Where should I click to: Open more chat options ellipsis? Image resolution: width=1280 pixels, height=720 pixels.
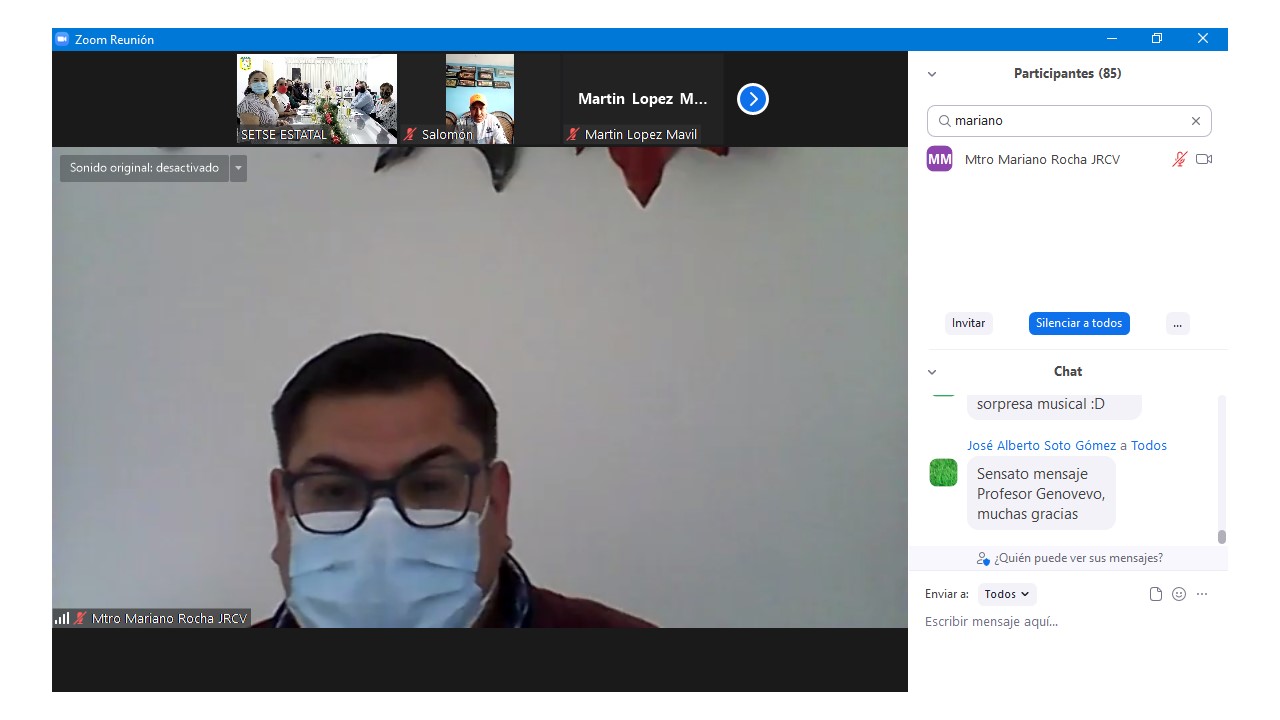1202,594
